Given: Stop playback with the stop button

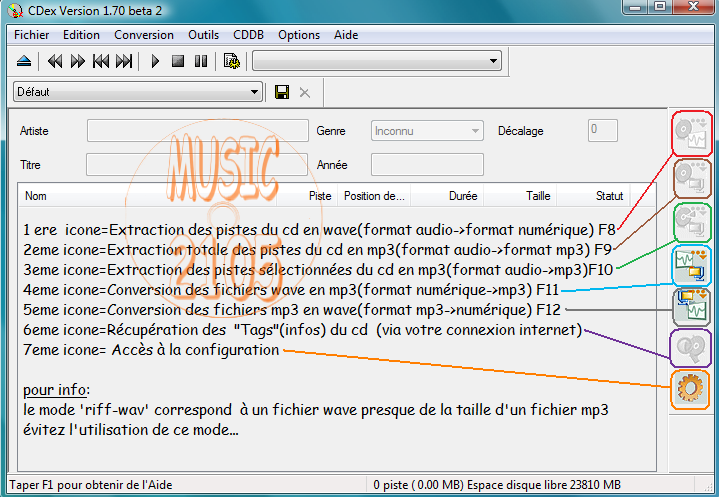Looking at the screenshot, I should [x=178, y=61].
